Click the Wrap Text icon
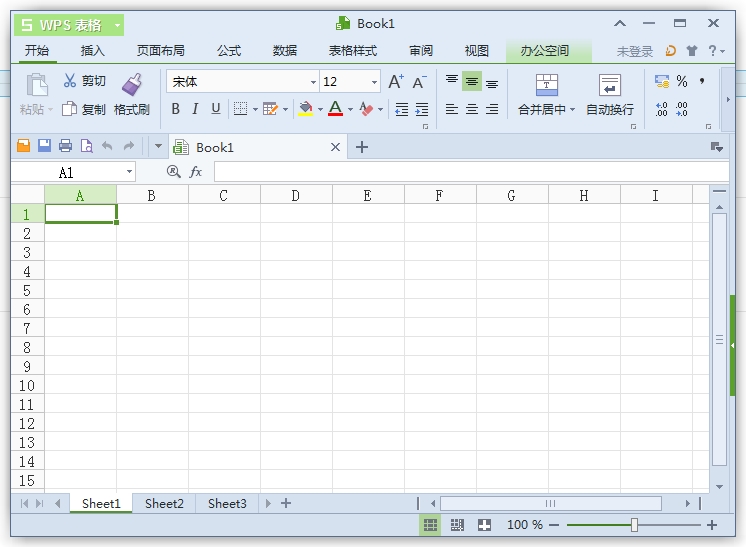 (x=609, y=85)
